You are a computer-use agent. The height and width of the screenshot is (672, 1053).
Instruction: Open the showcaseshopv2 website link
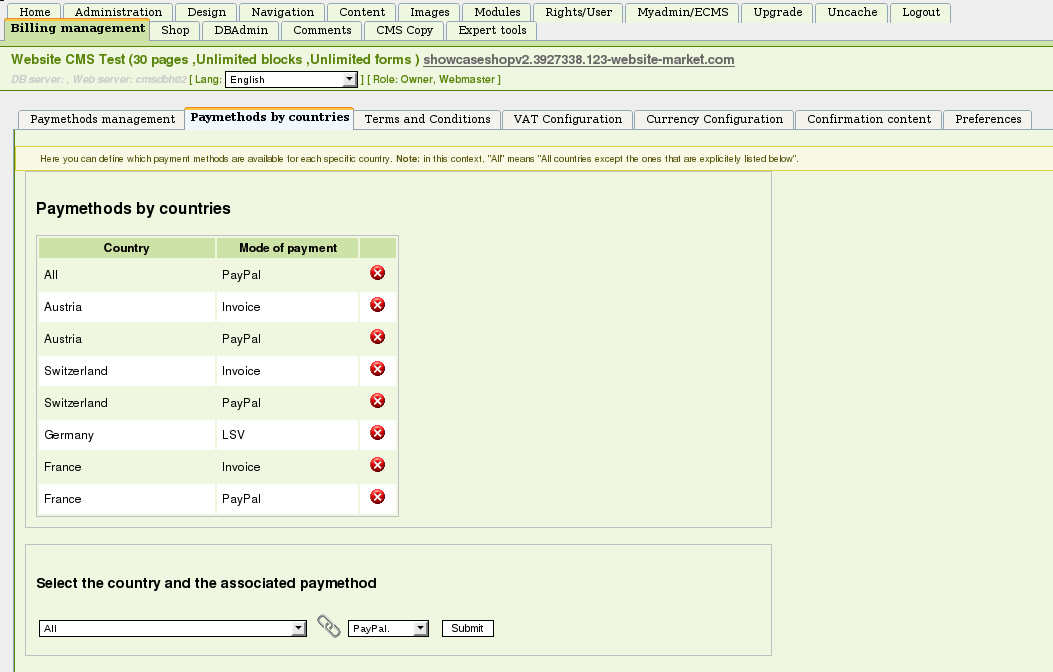pos(578,60)
